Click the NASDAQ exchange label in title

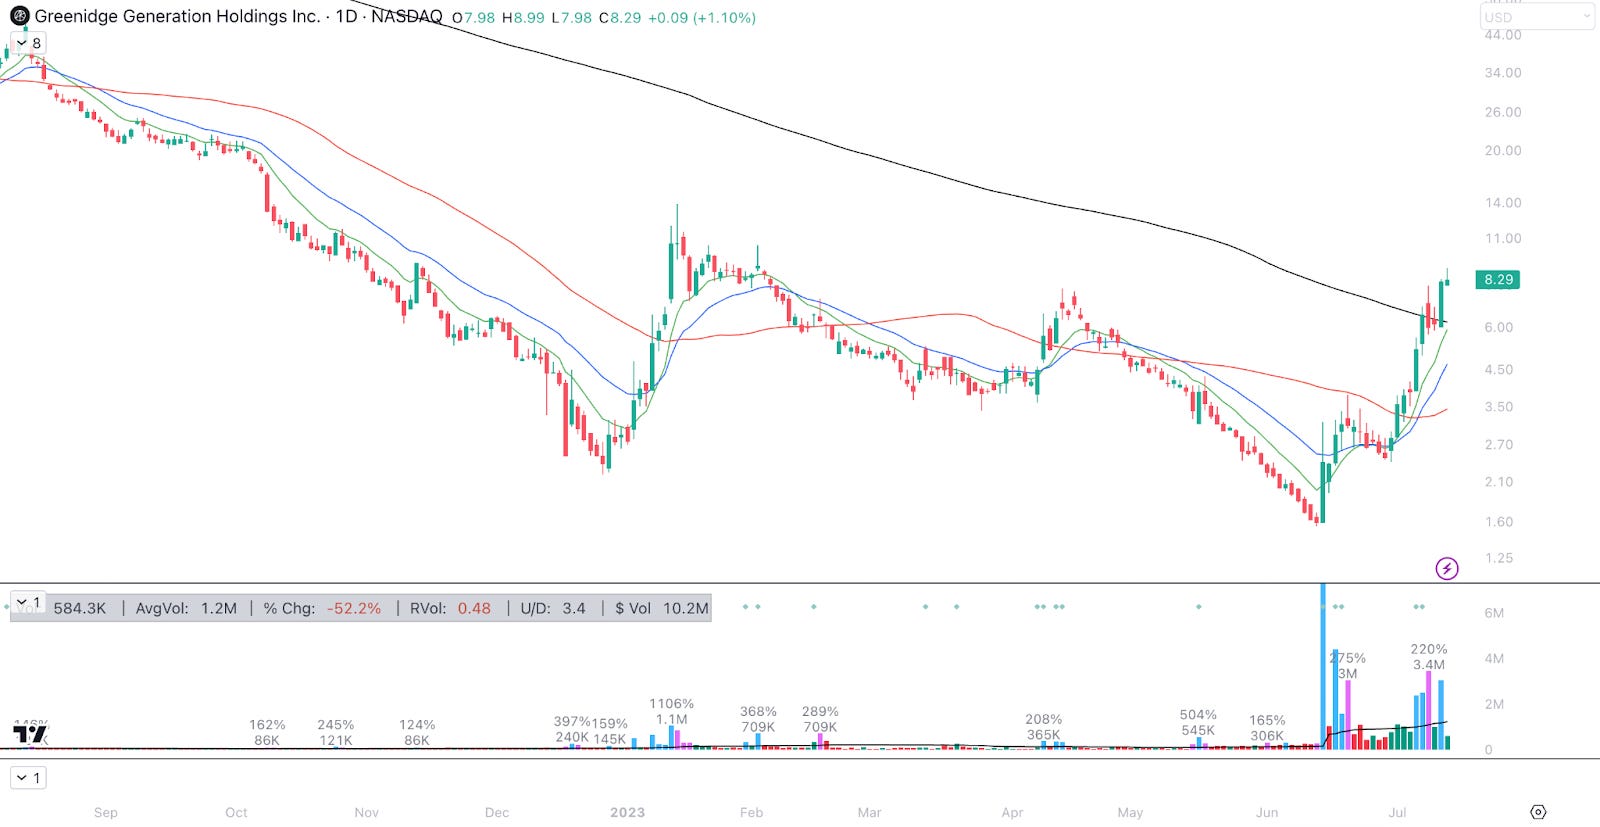coord(406,16)
